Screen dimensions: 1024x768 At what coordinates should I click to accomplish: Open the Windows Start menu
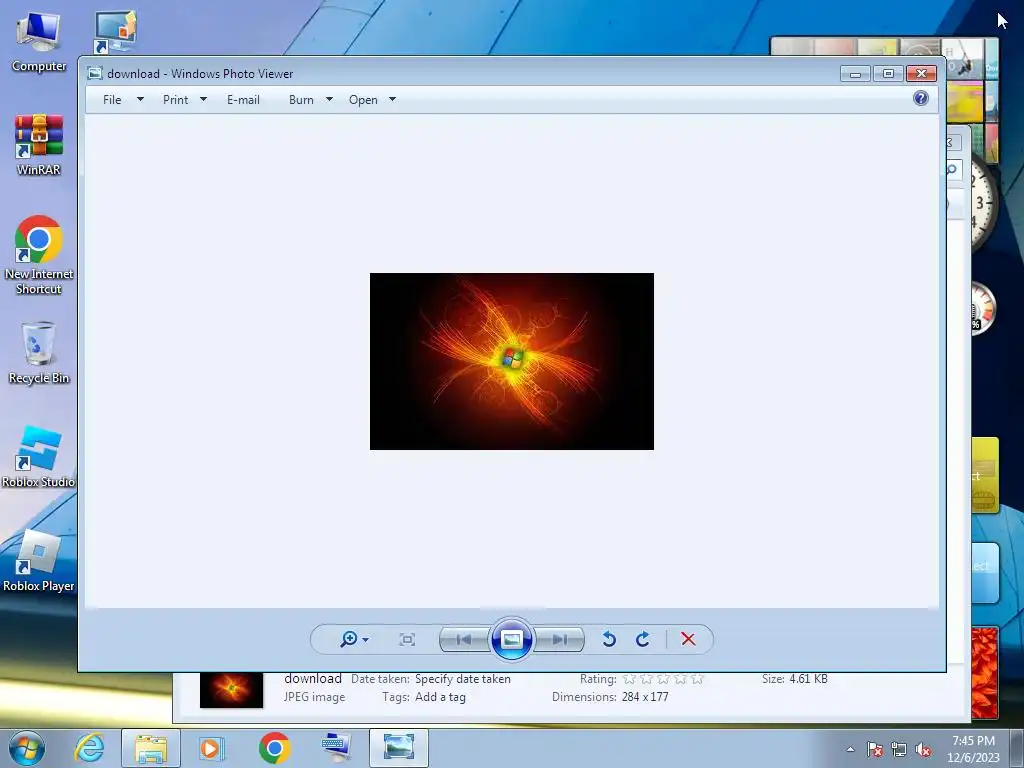27,748
